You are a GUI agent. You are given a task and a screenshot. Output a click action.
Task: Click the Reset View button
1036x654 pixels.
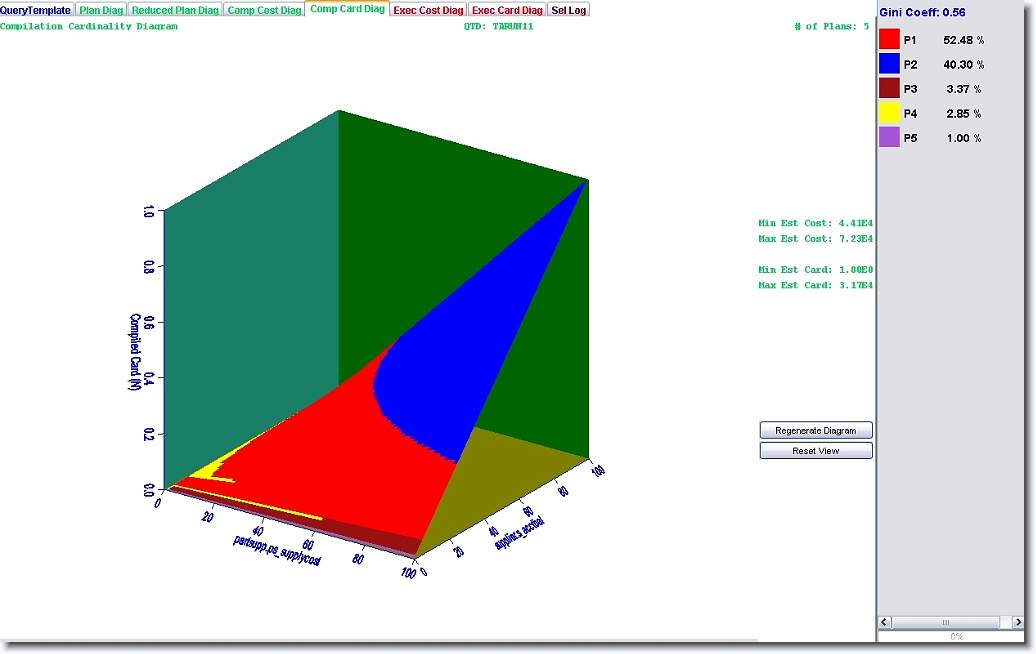(x=816, y=451)
